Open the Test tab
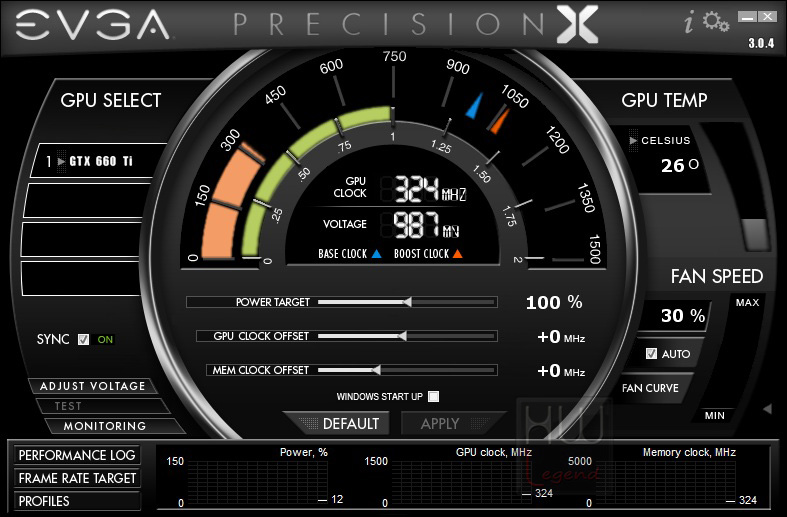 click(x=103, y=406)
